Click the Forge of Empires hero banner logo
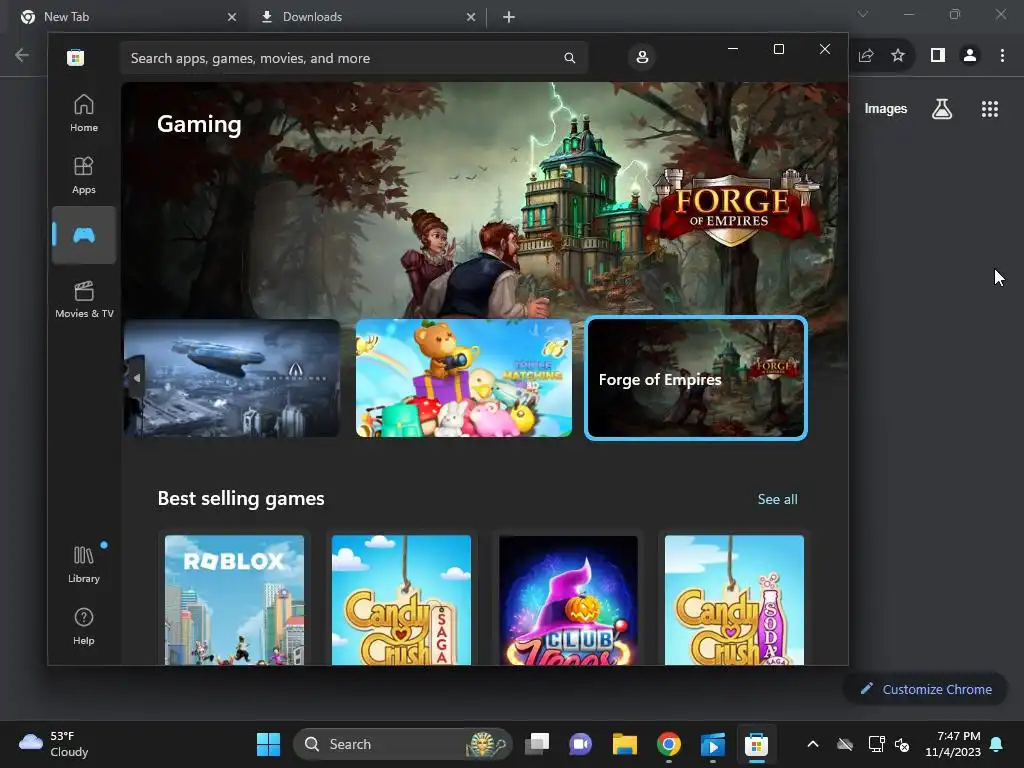The width and height of the screenshot is (1024, 768). click(733, 208)
